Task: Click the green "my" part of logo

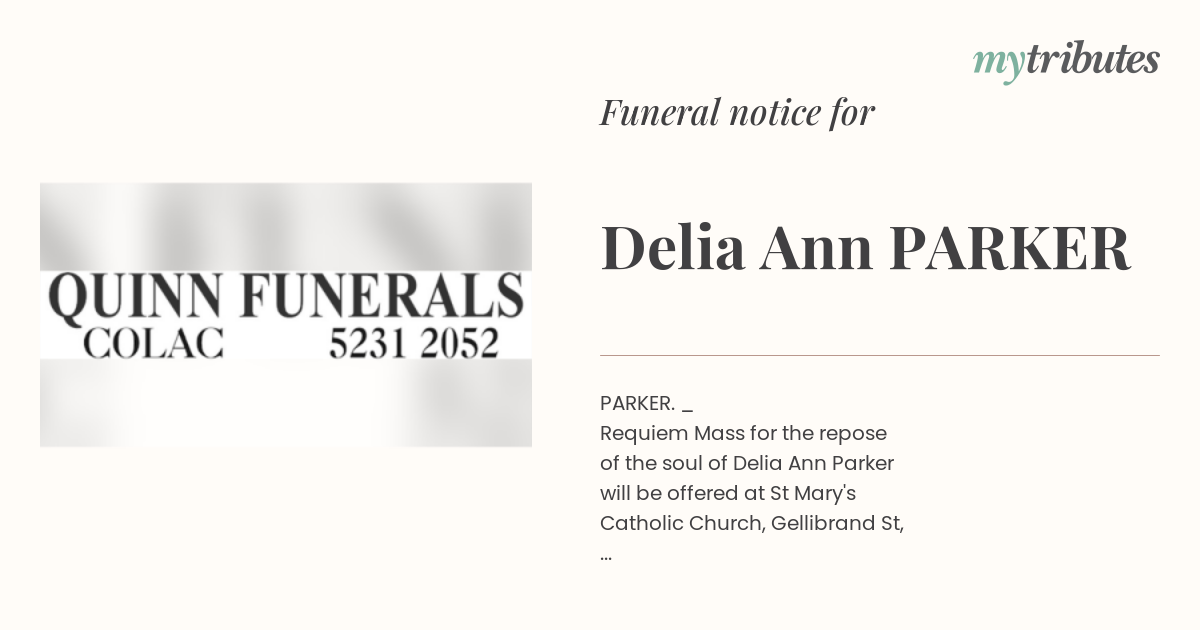Action: click(x=998, y=64)
